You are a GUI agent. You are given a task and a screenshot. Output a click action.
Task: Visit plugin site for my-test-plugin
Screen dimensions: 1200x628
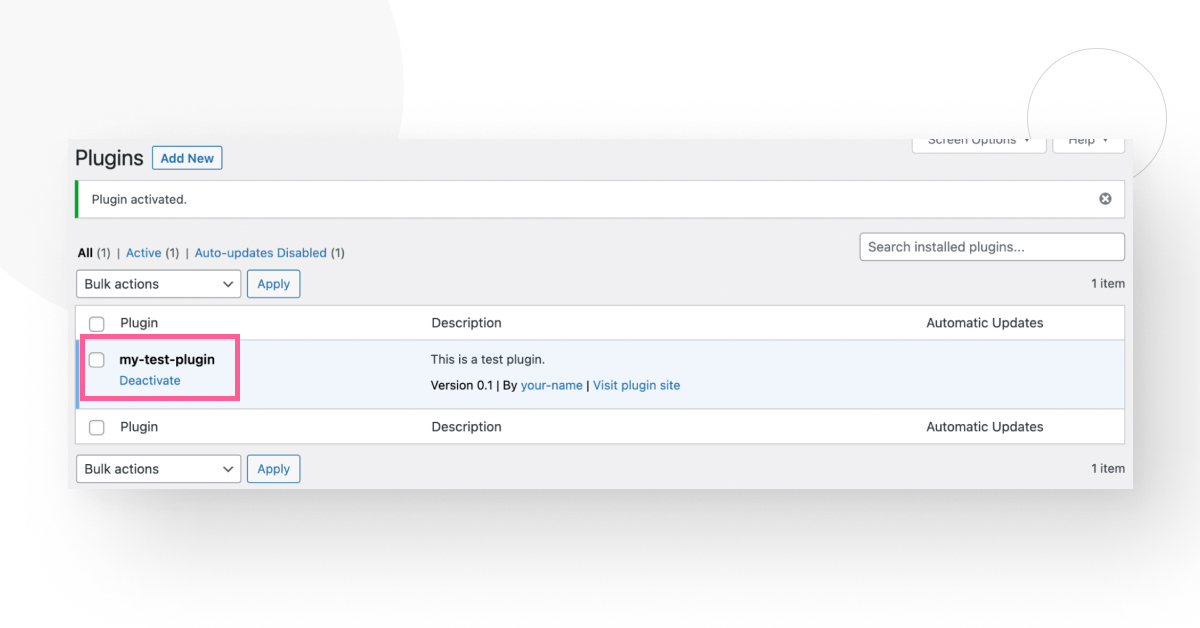(636, 384)
